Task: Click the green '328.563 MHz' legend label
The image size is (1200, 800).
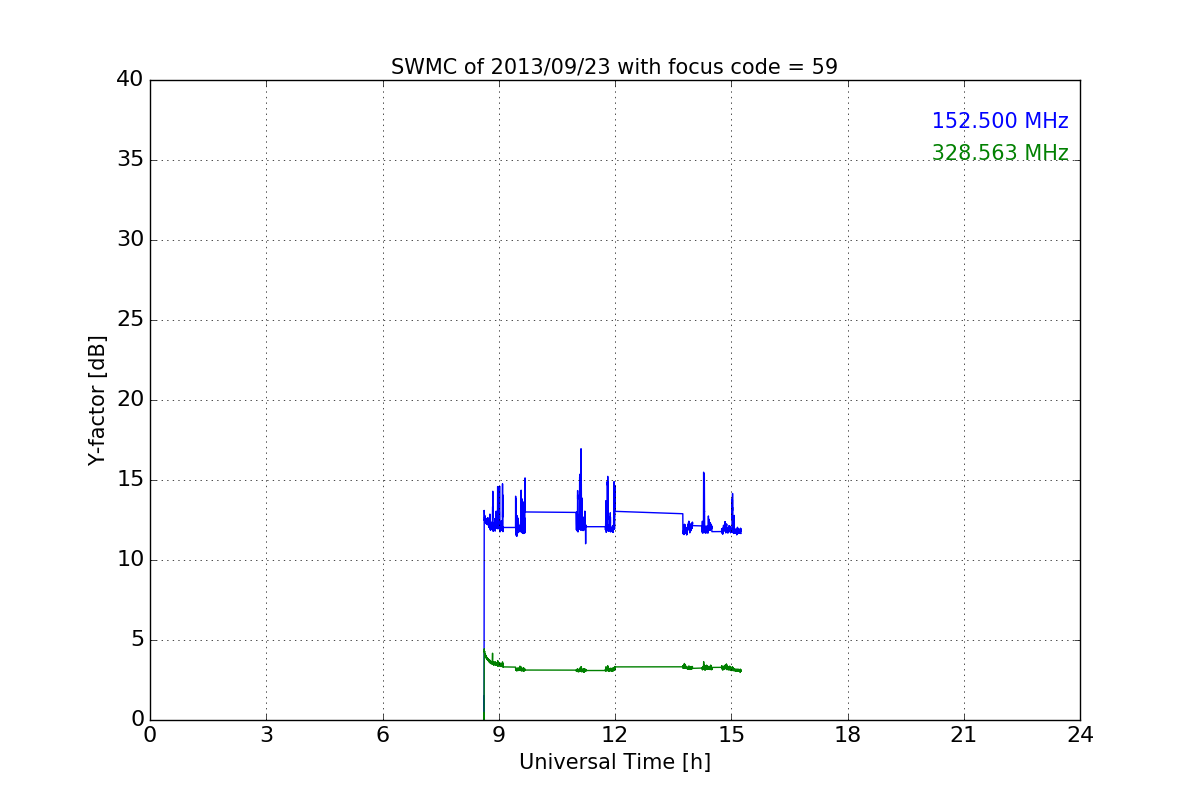Action: (1000, 153)
